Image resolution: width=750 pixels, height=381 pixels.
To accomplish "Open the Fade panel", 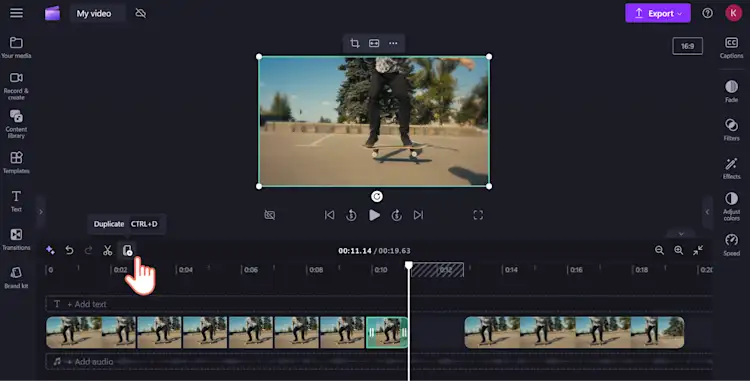I will coord(731,91).
